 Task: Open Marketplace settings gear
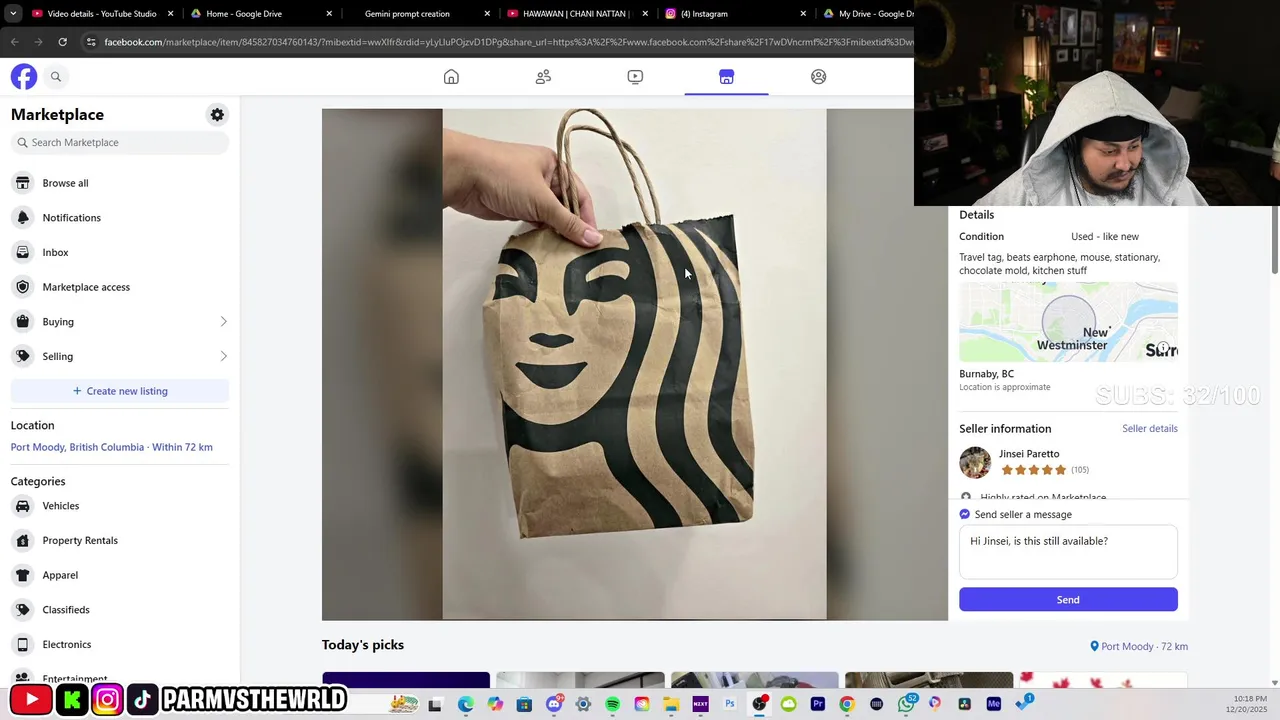pos(217,115)
